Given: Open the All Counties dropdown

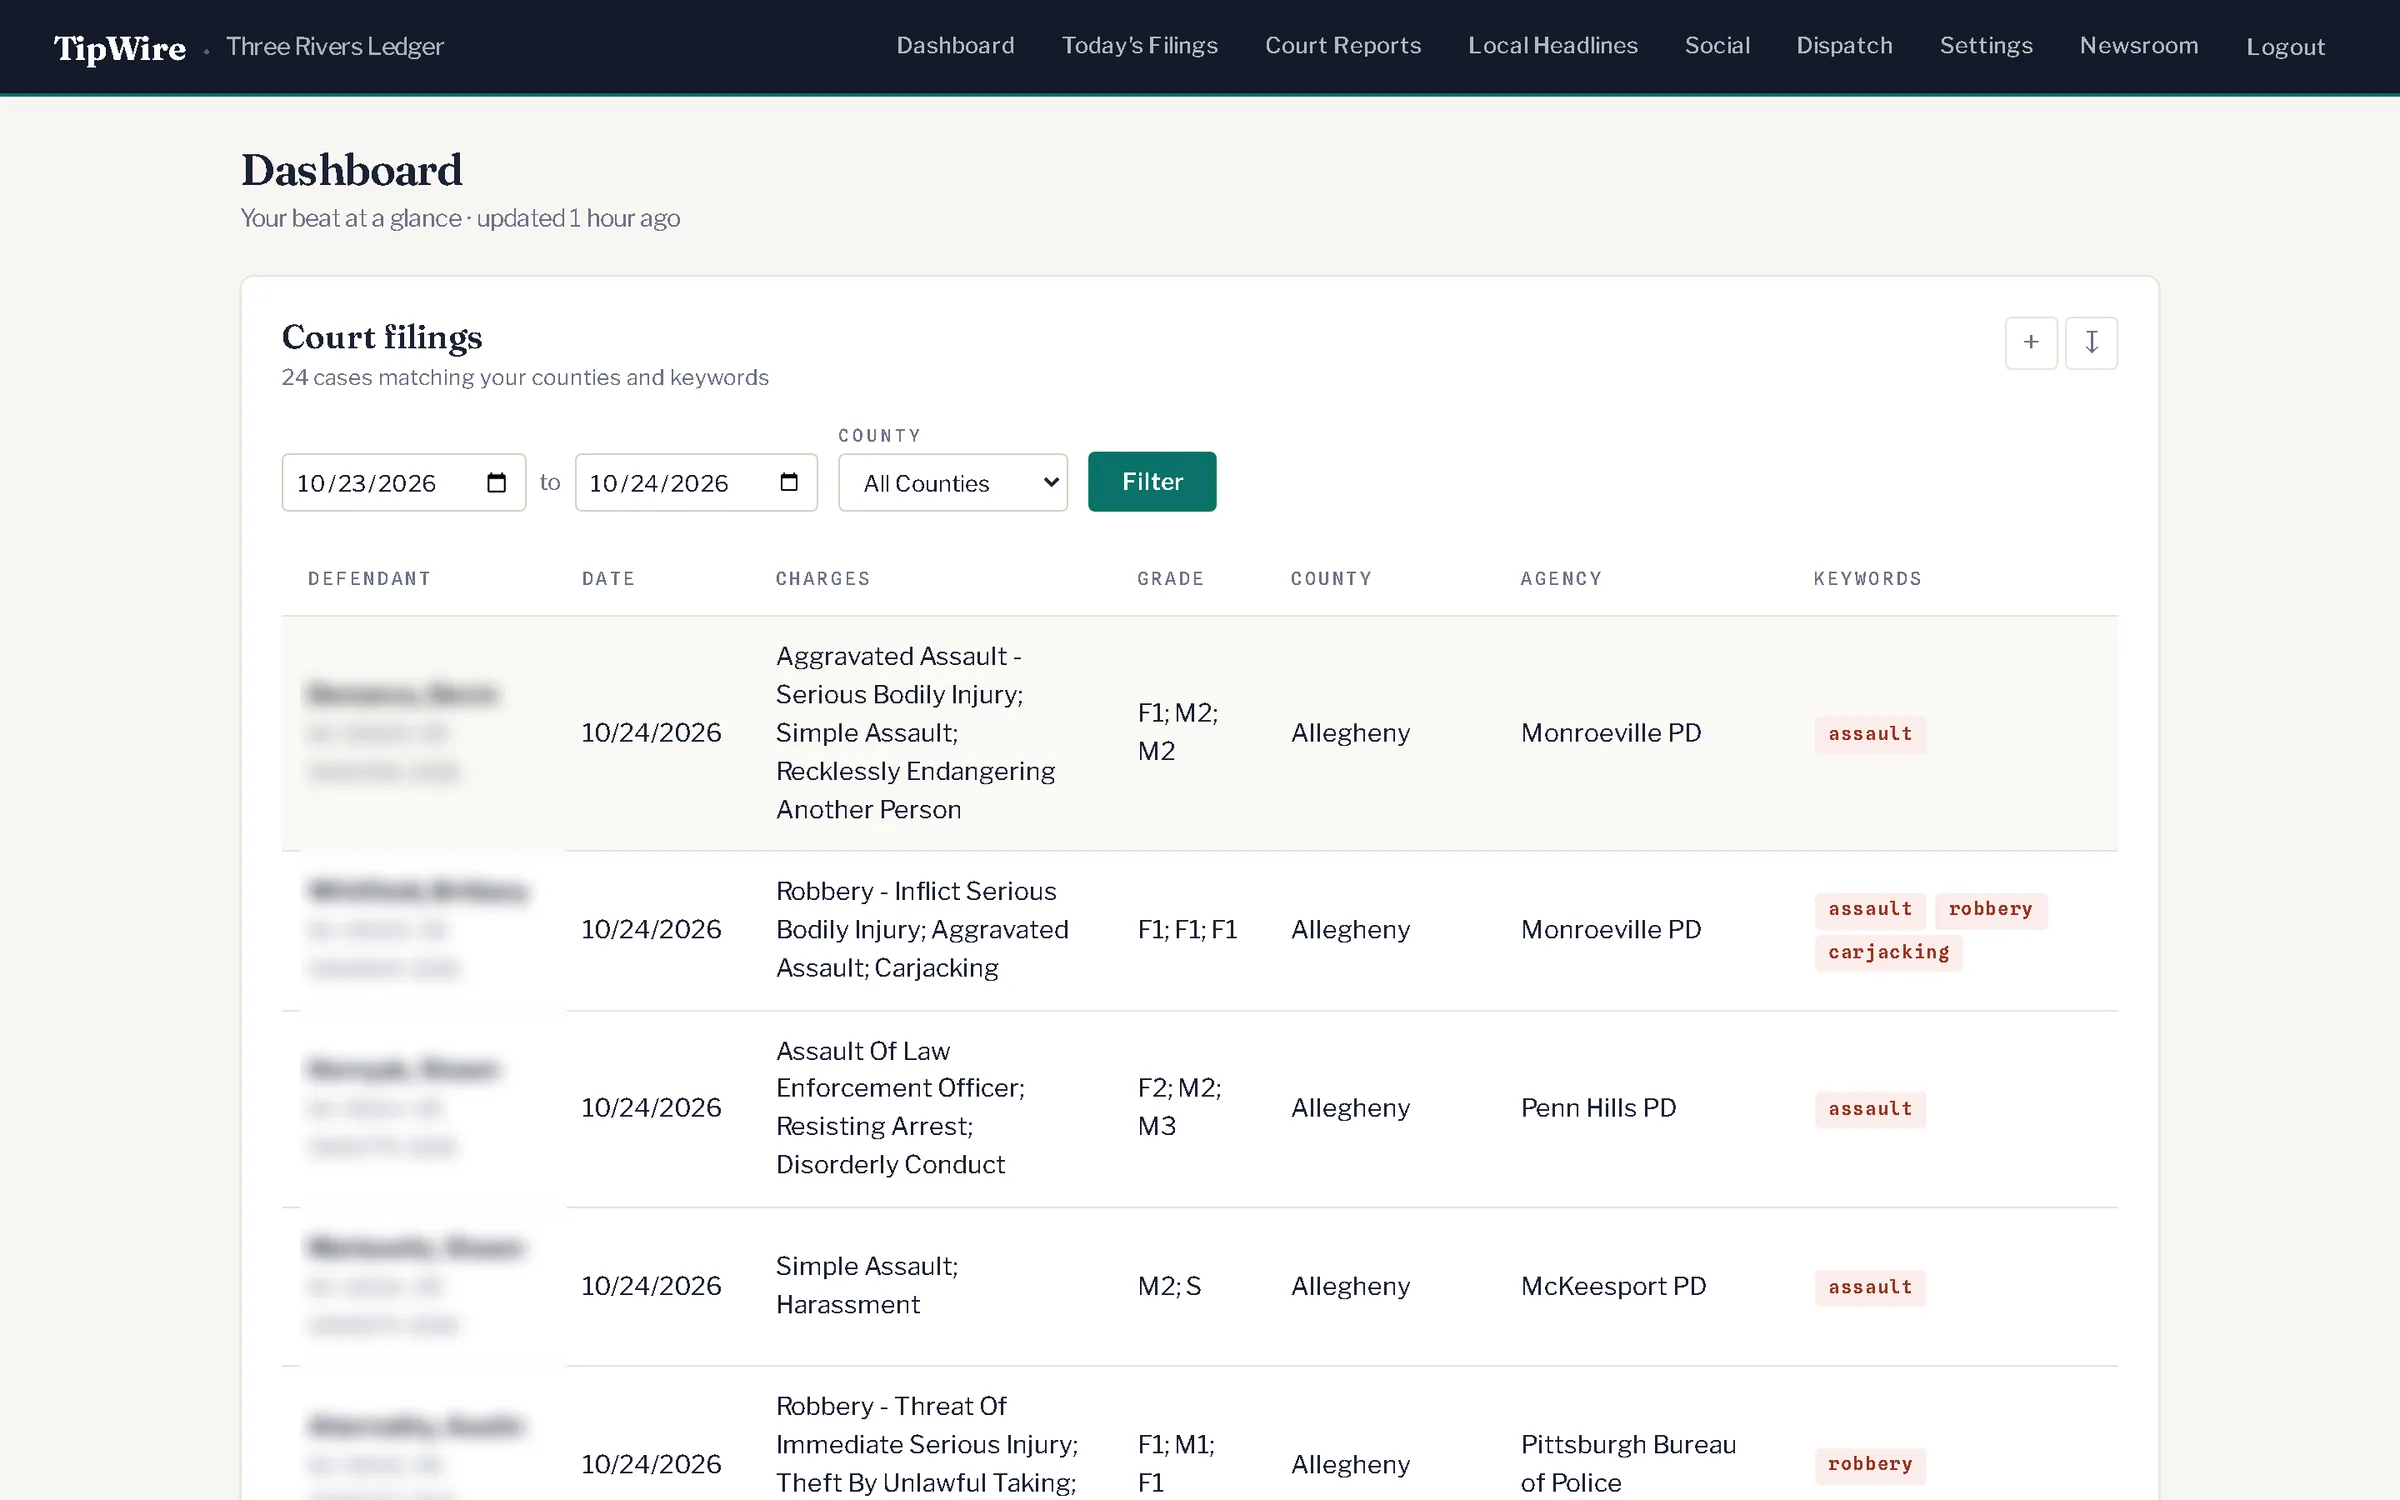Looking at the screenshot, I should pyautogui.click(x=953, y=483).
